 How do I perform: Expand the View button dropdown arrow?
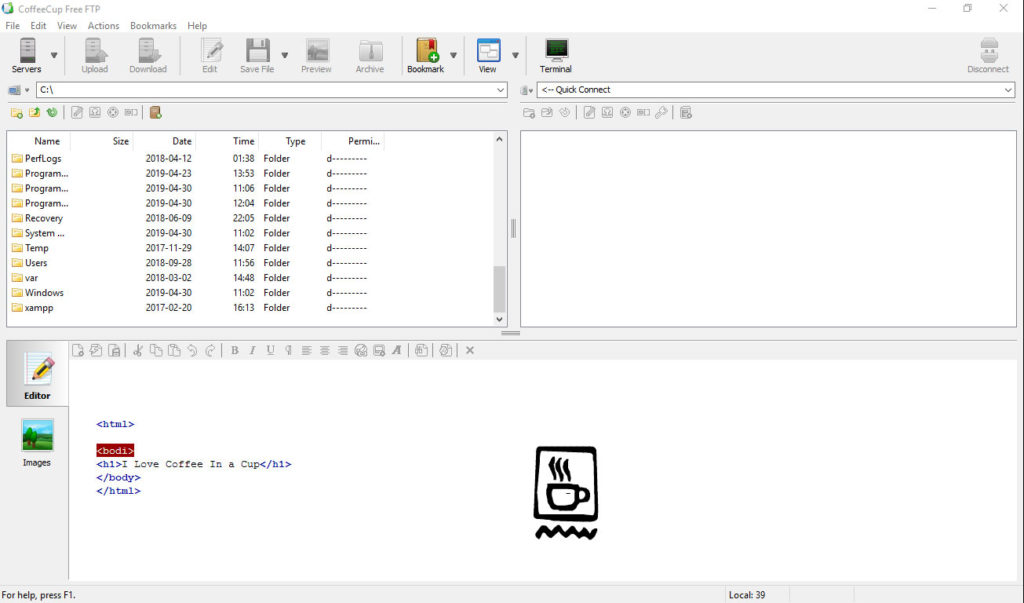pyautogui.click(x=516, y=55)
